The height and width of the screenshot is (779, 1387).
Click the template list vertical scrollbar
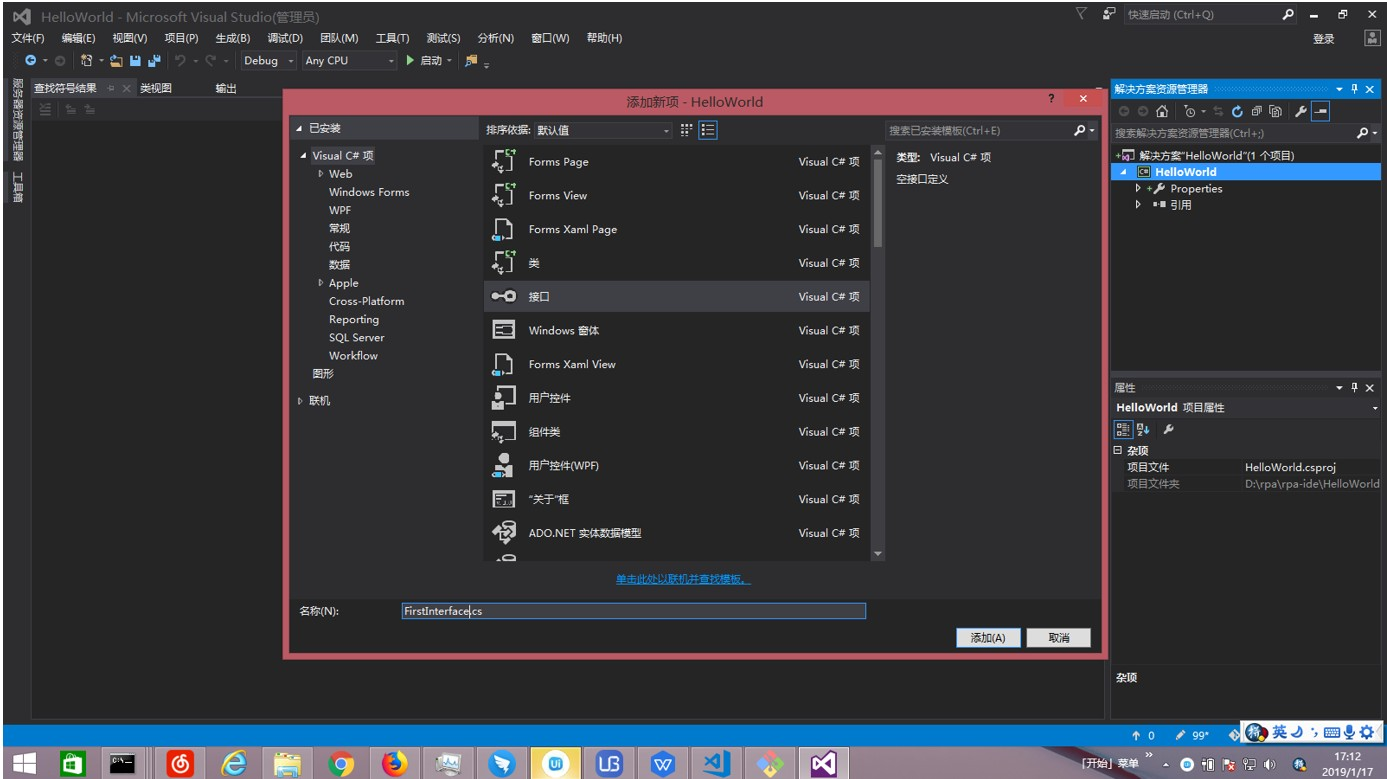[878, 354]
